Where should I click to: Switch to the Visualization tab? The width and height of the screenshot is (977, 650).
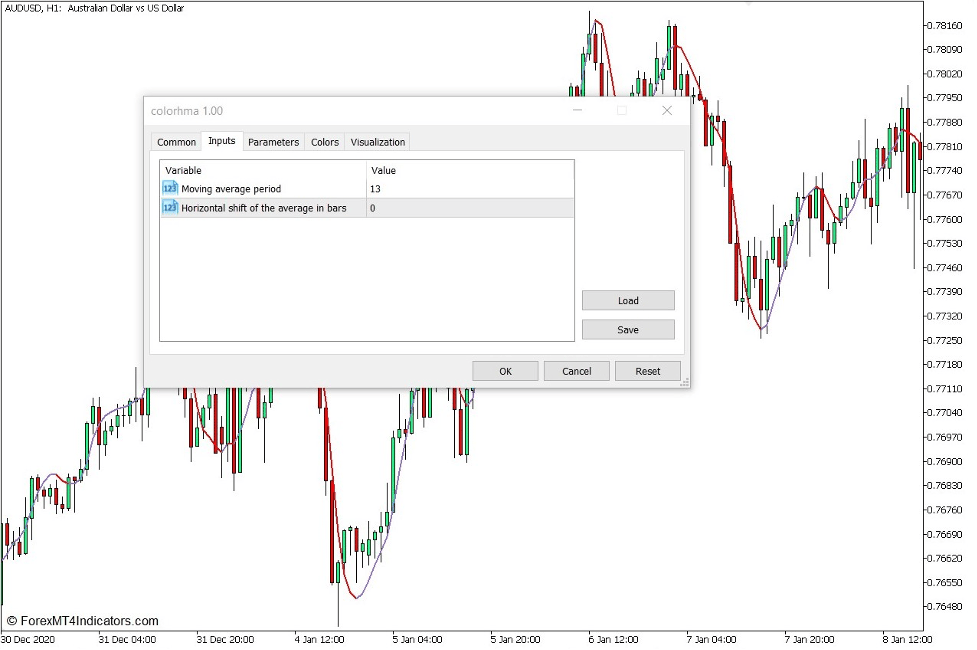pyautogui.click(x=377, y=141)
